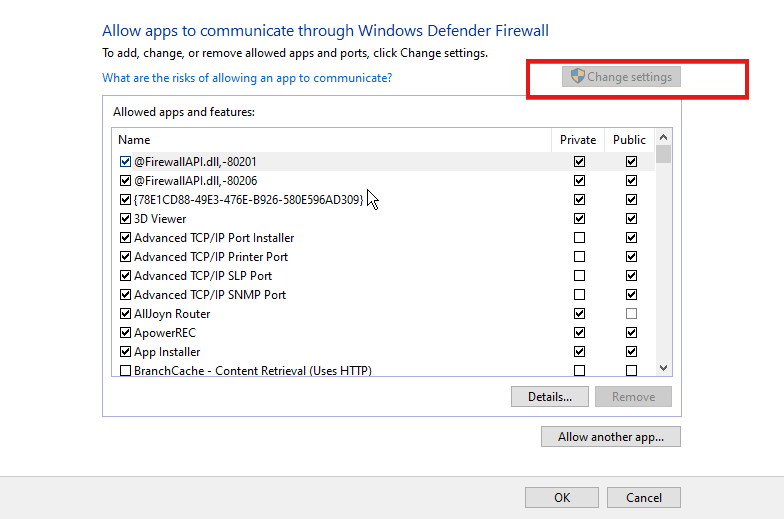Image resolution: width=784 pixels, height=519 pixels.
Task: Toggle the @FirewallAPI.dll,-80206 name checkbox
Action: pos(125,180)
